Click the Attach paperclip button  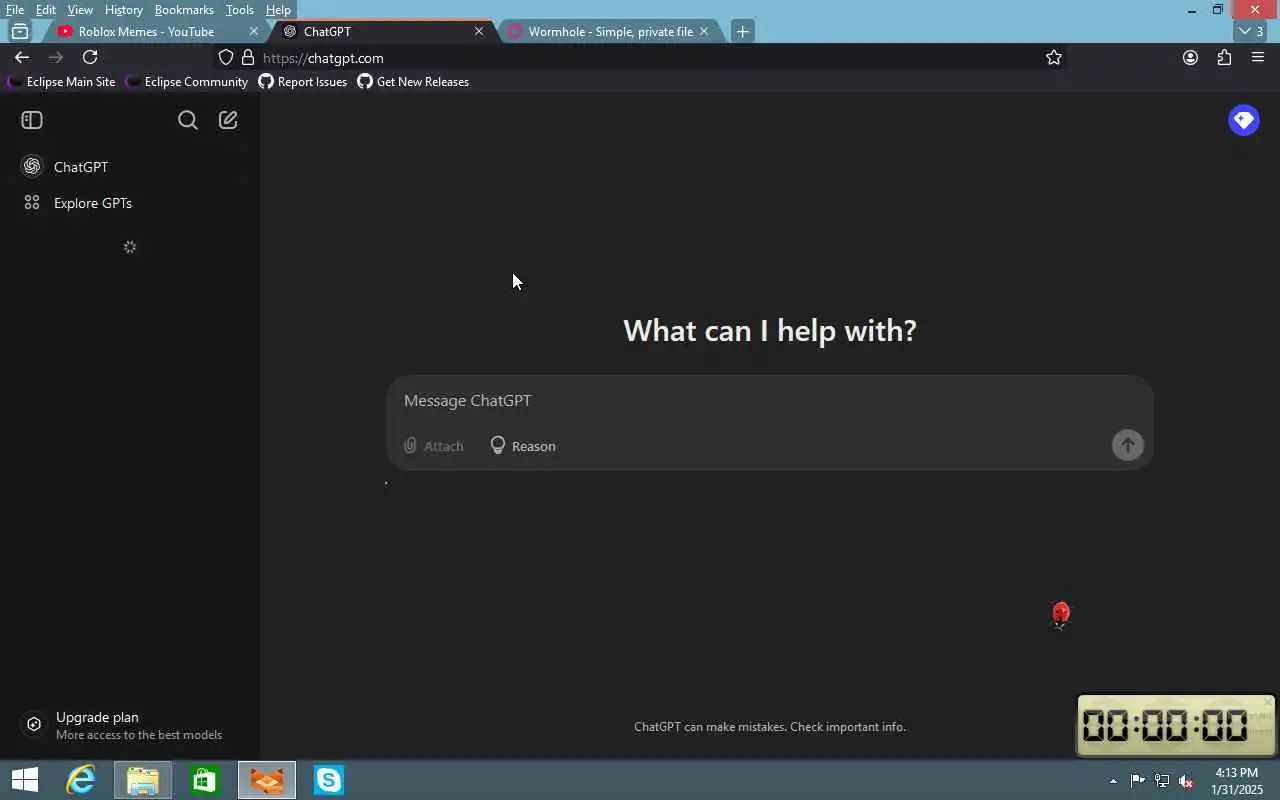[434, 446]
